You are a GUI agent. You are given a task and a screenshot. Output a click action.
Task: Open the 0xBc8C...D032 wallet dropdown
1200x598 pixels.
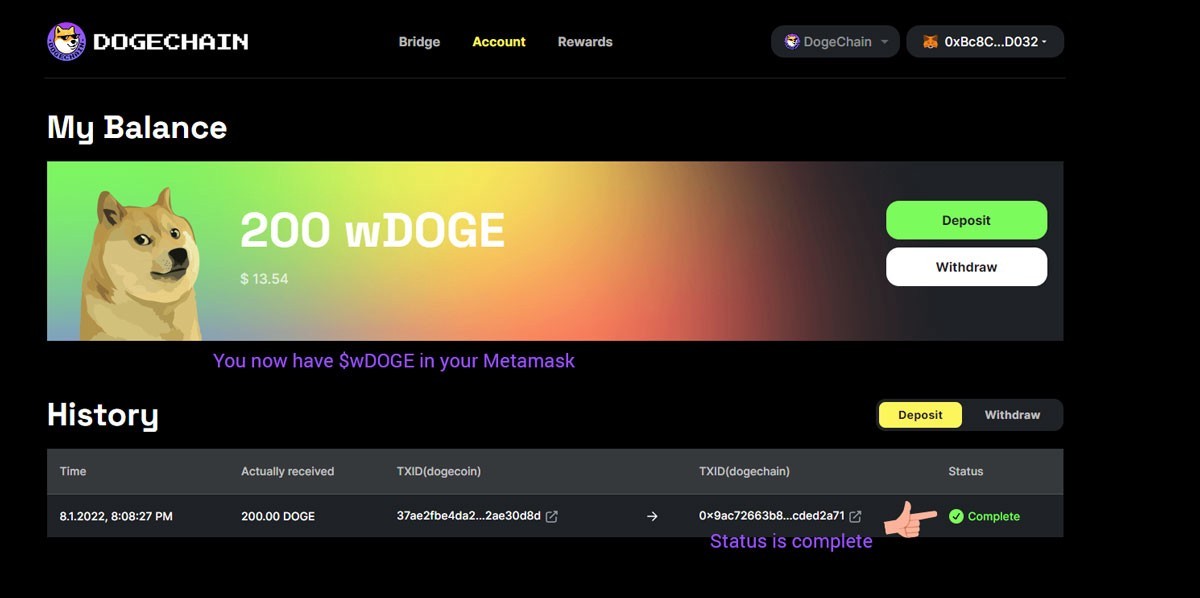tap(985, 42)
